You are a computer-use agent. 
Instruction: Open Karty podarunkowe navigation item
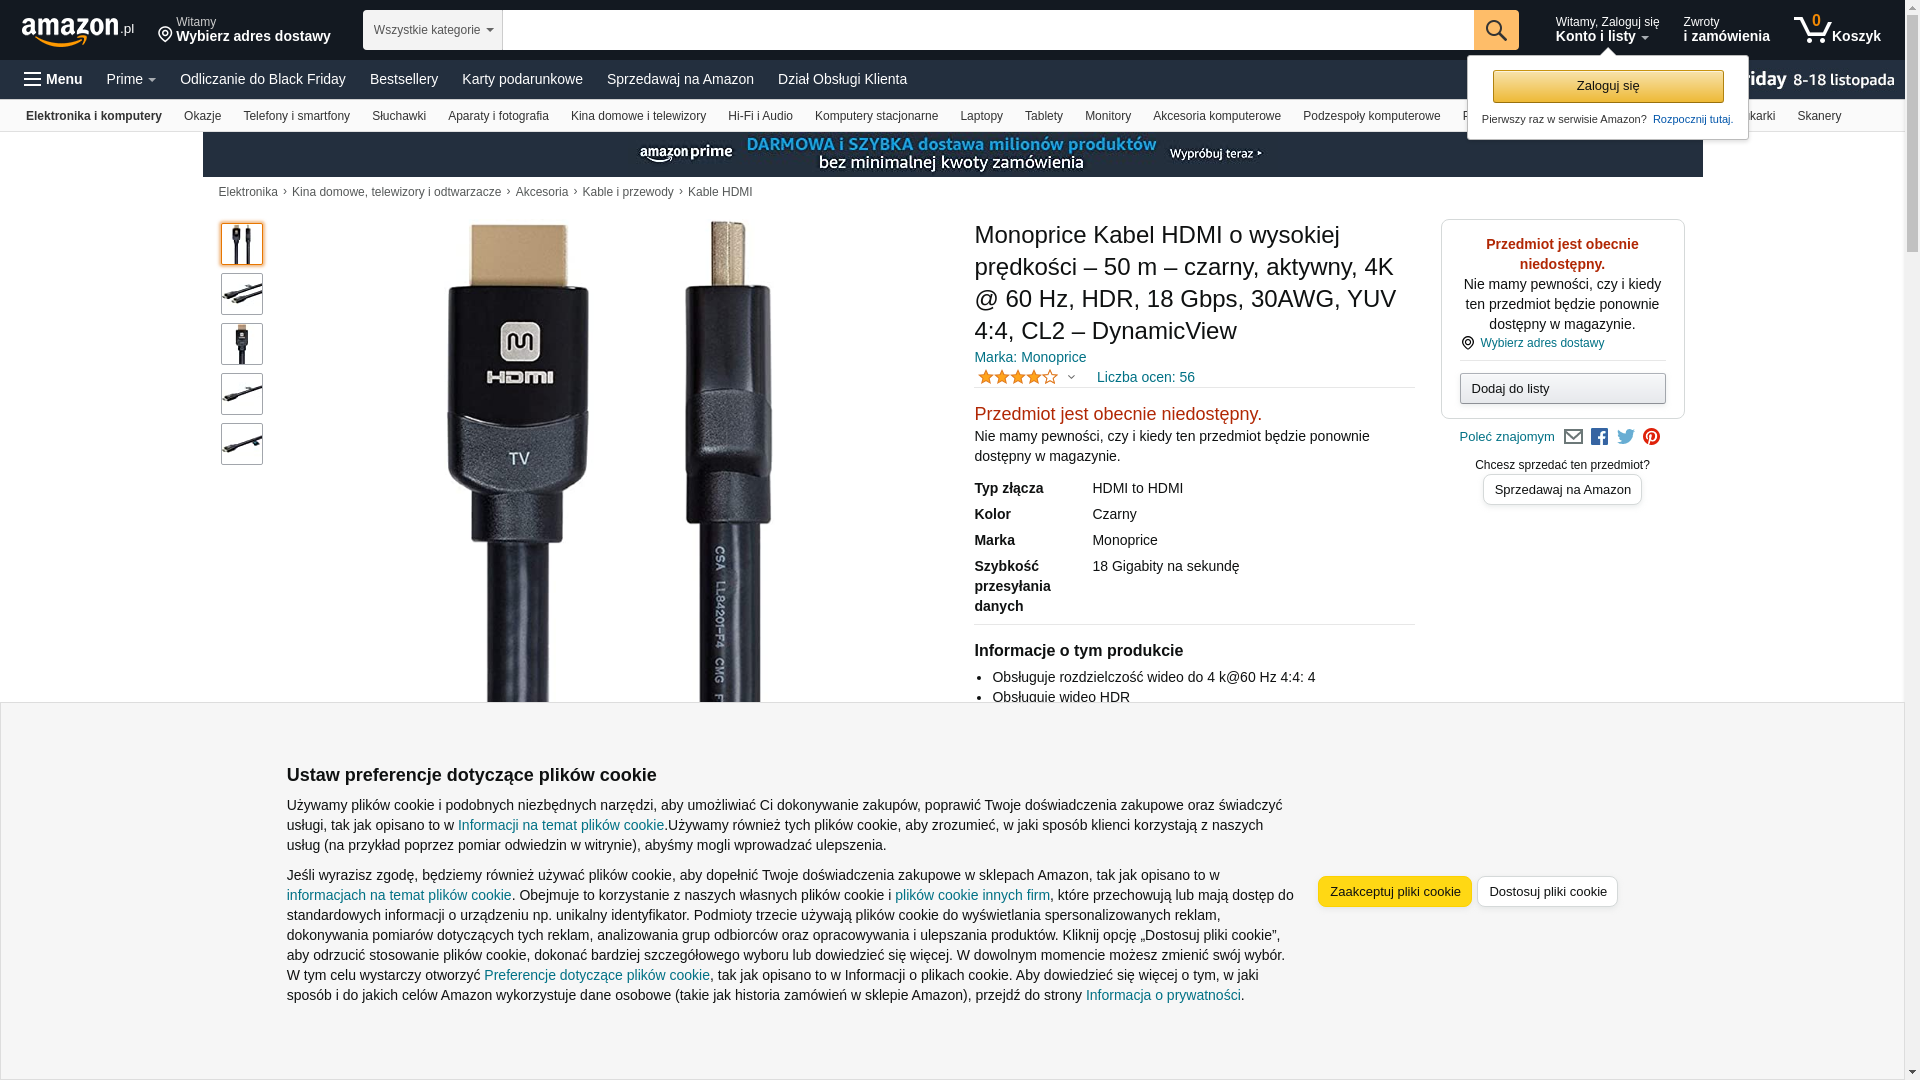tap(522, 79)
